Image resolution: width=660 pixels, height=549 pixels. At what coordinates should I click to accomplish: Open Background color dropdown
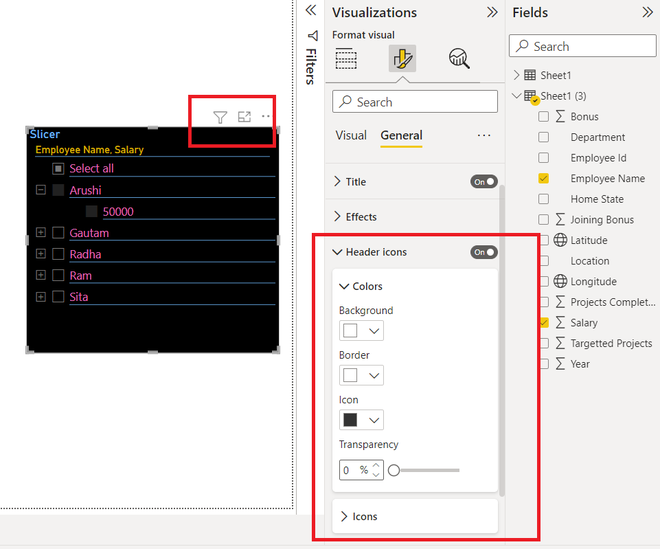coord(361,330)
